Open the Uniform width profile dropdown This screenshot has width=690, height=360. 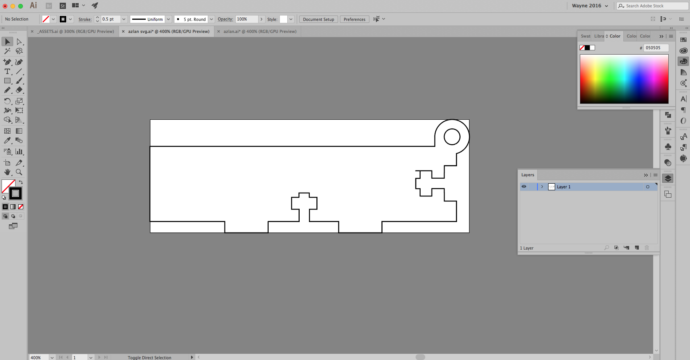point(168,19)
